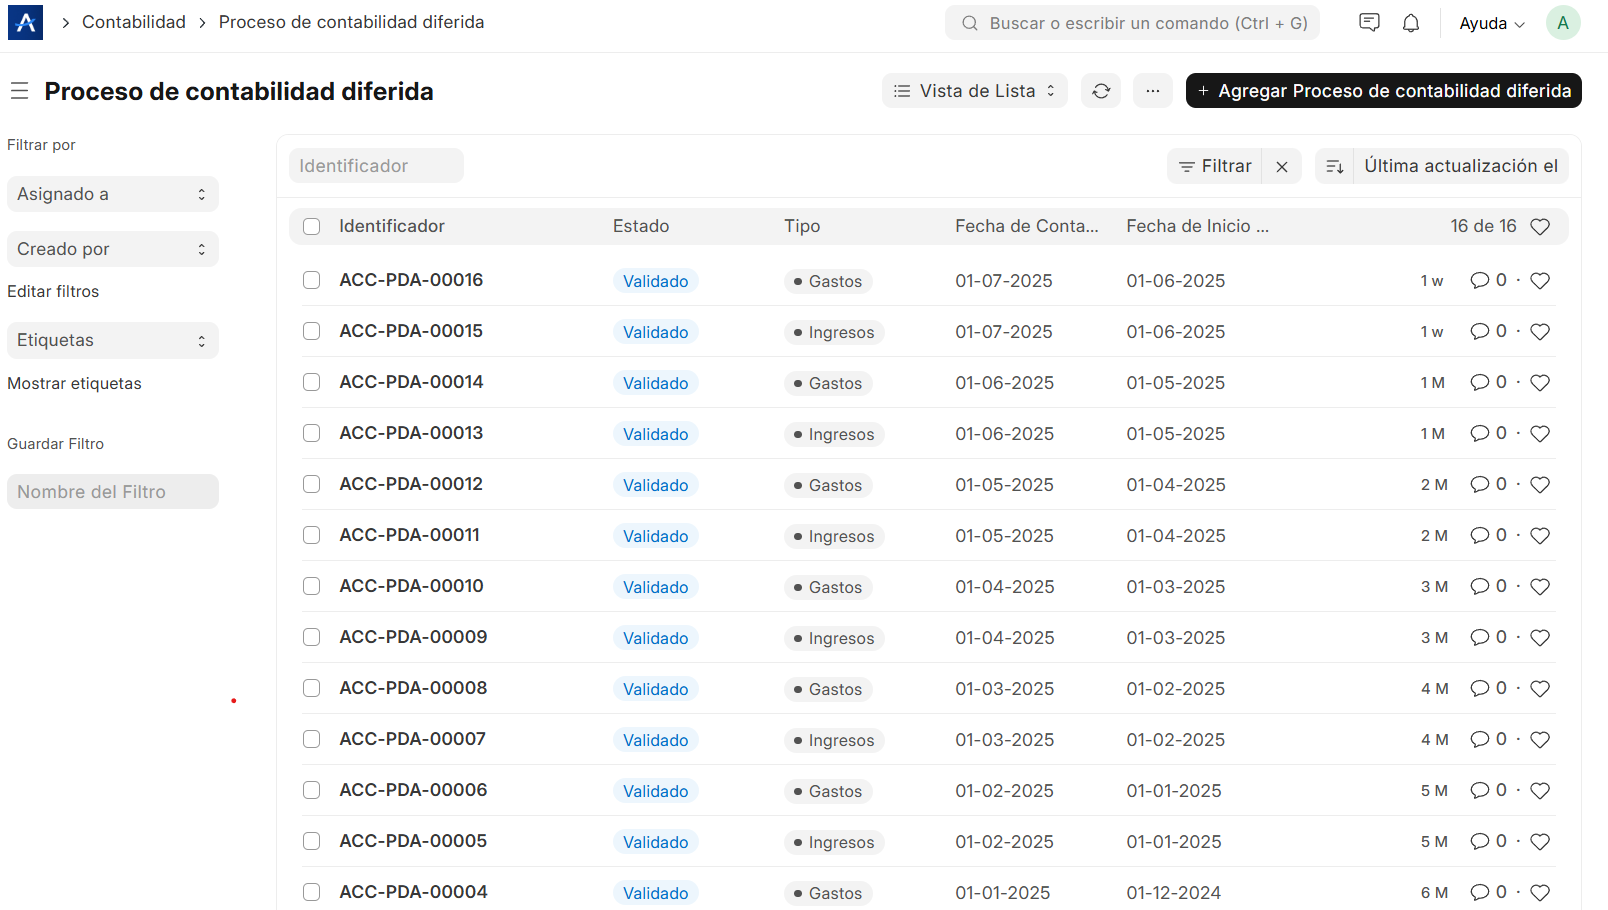Focus the search command bar

pos(1133,23)
